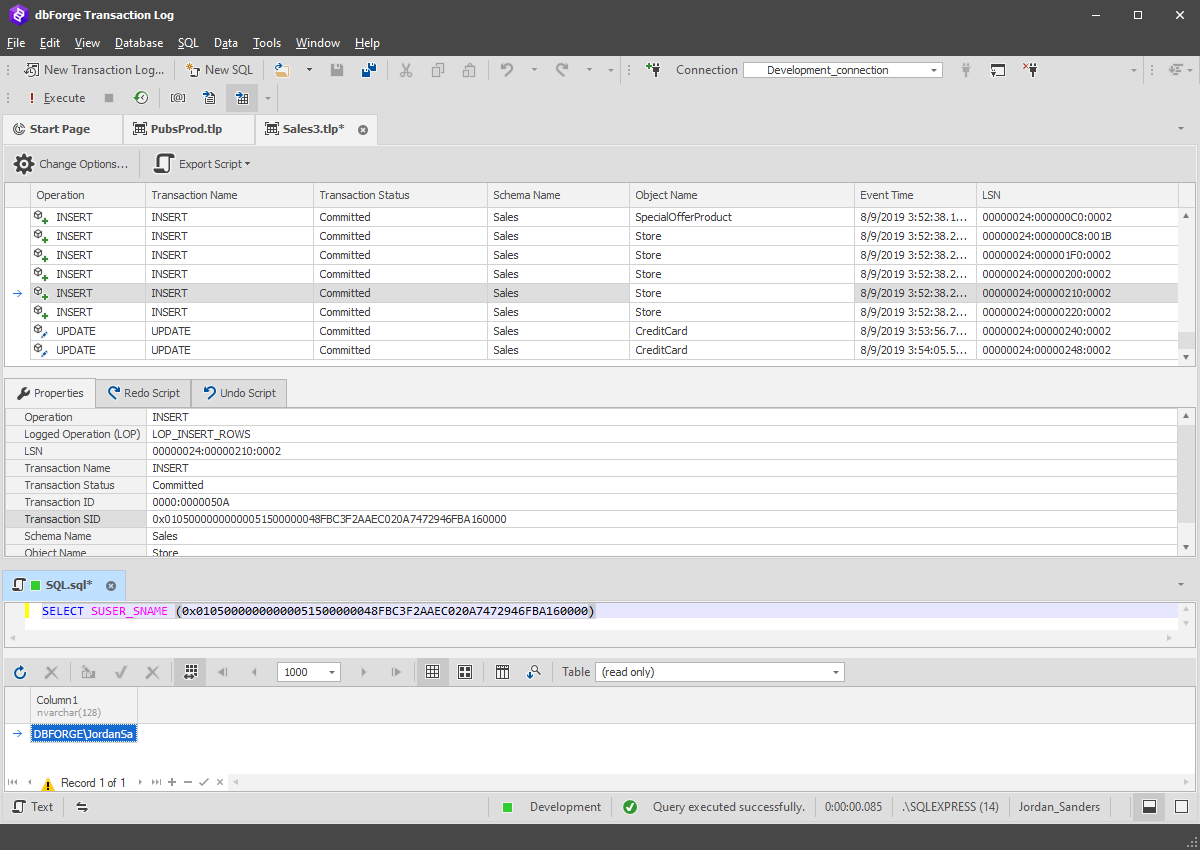Click the New Connection plug icon
Image resolution: width=1200 pixels, height=850 pixels.
654,70
